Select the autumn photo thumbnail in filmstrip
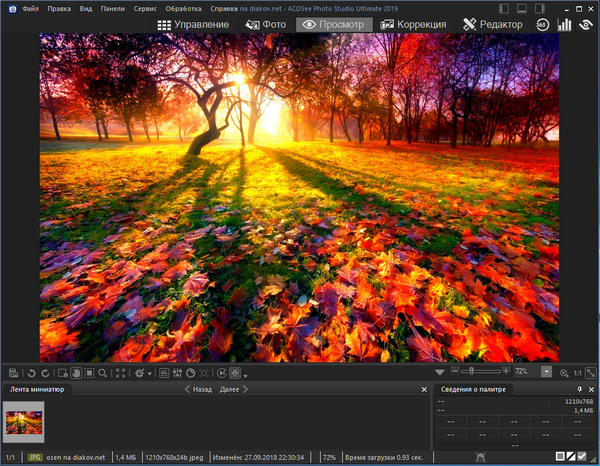Image resolution: width=600 pixels, height=466 pixels. coord(24,422)
